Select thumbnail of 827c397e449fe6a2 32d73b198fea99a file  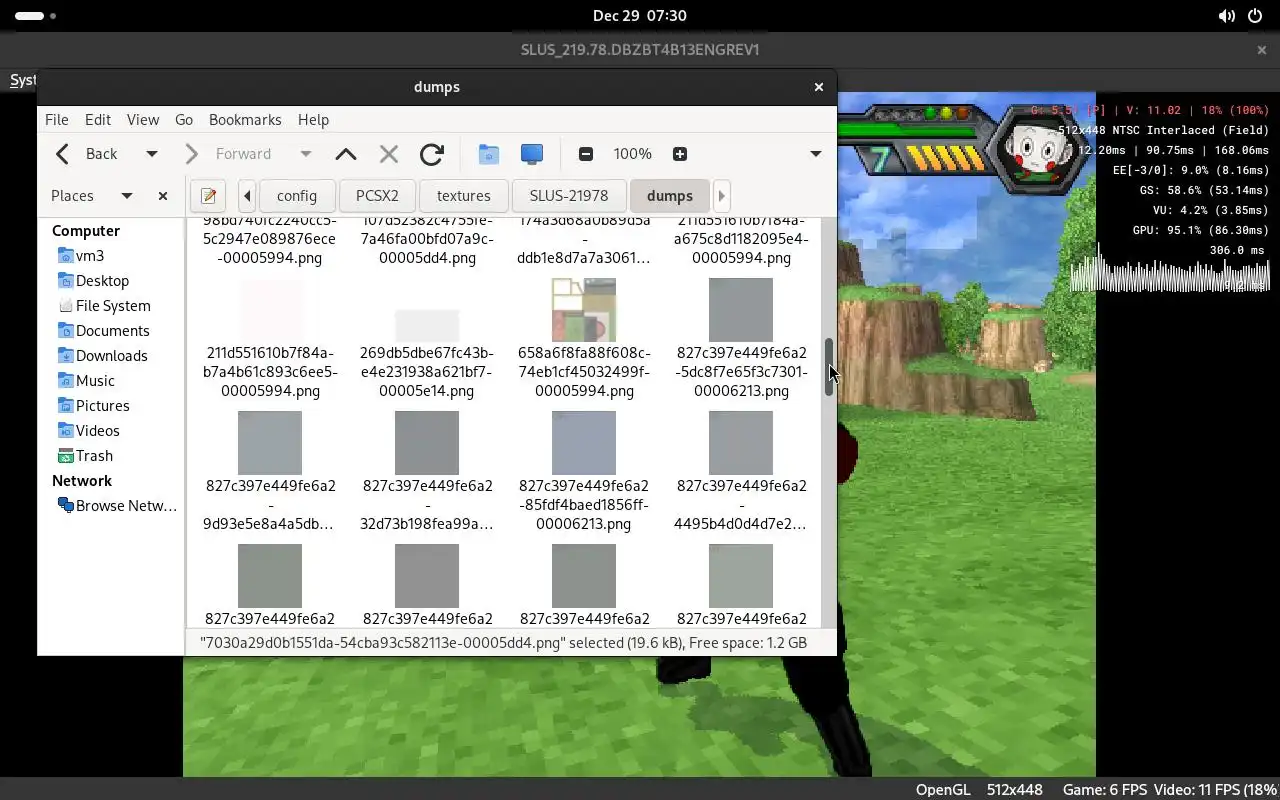(x=427, y=443)
